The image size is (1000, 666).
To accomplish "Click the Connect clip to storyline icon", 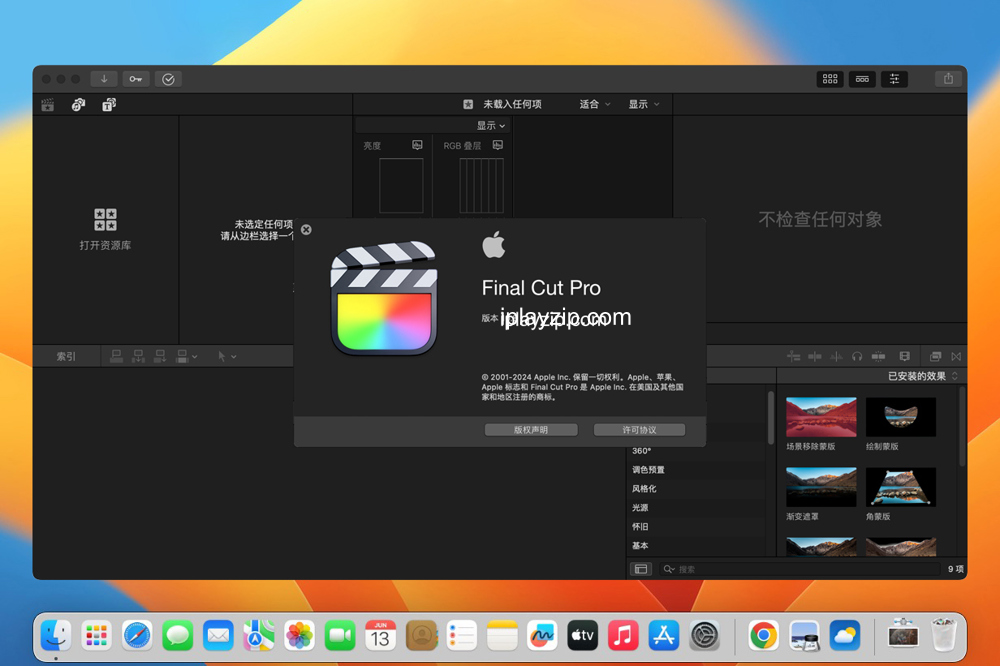I will click(116, 356).
